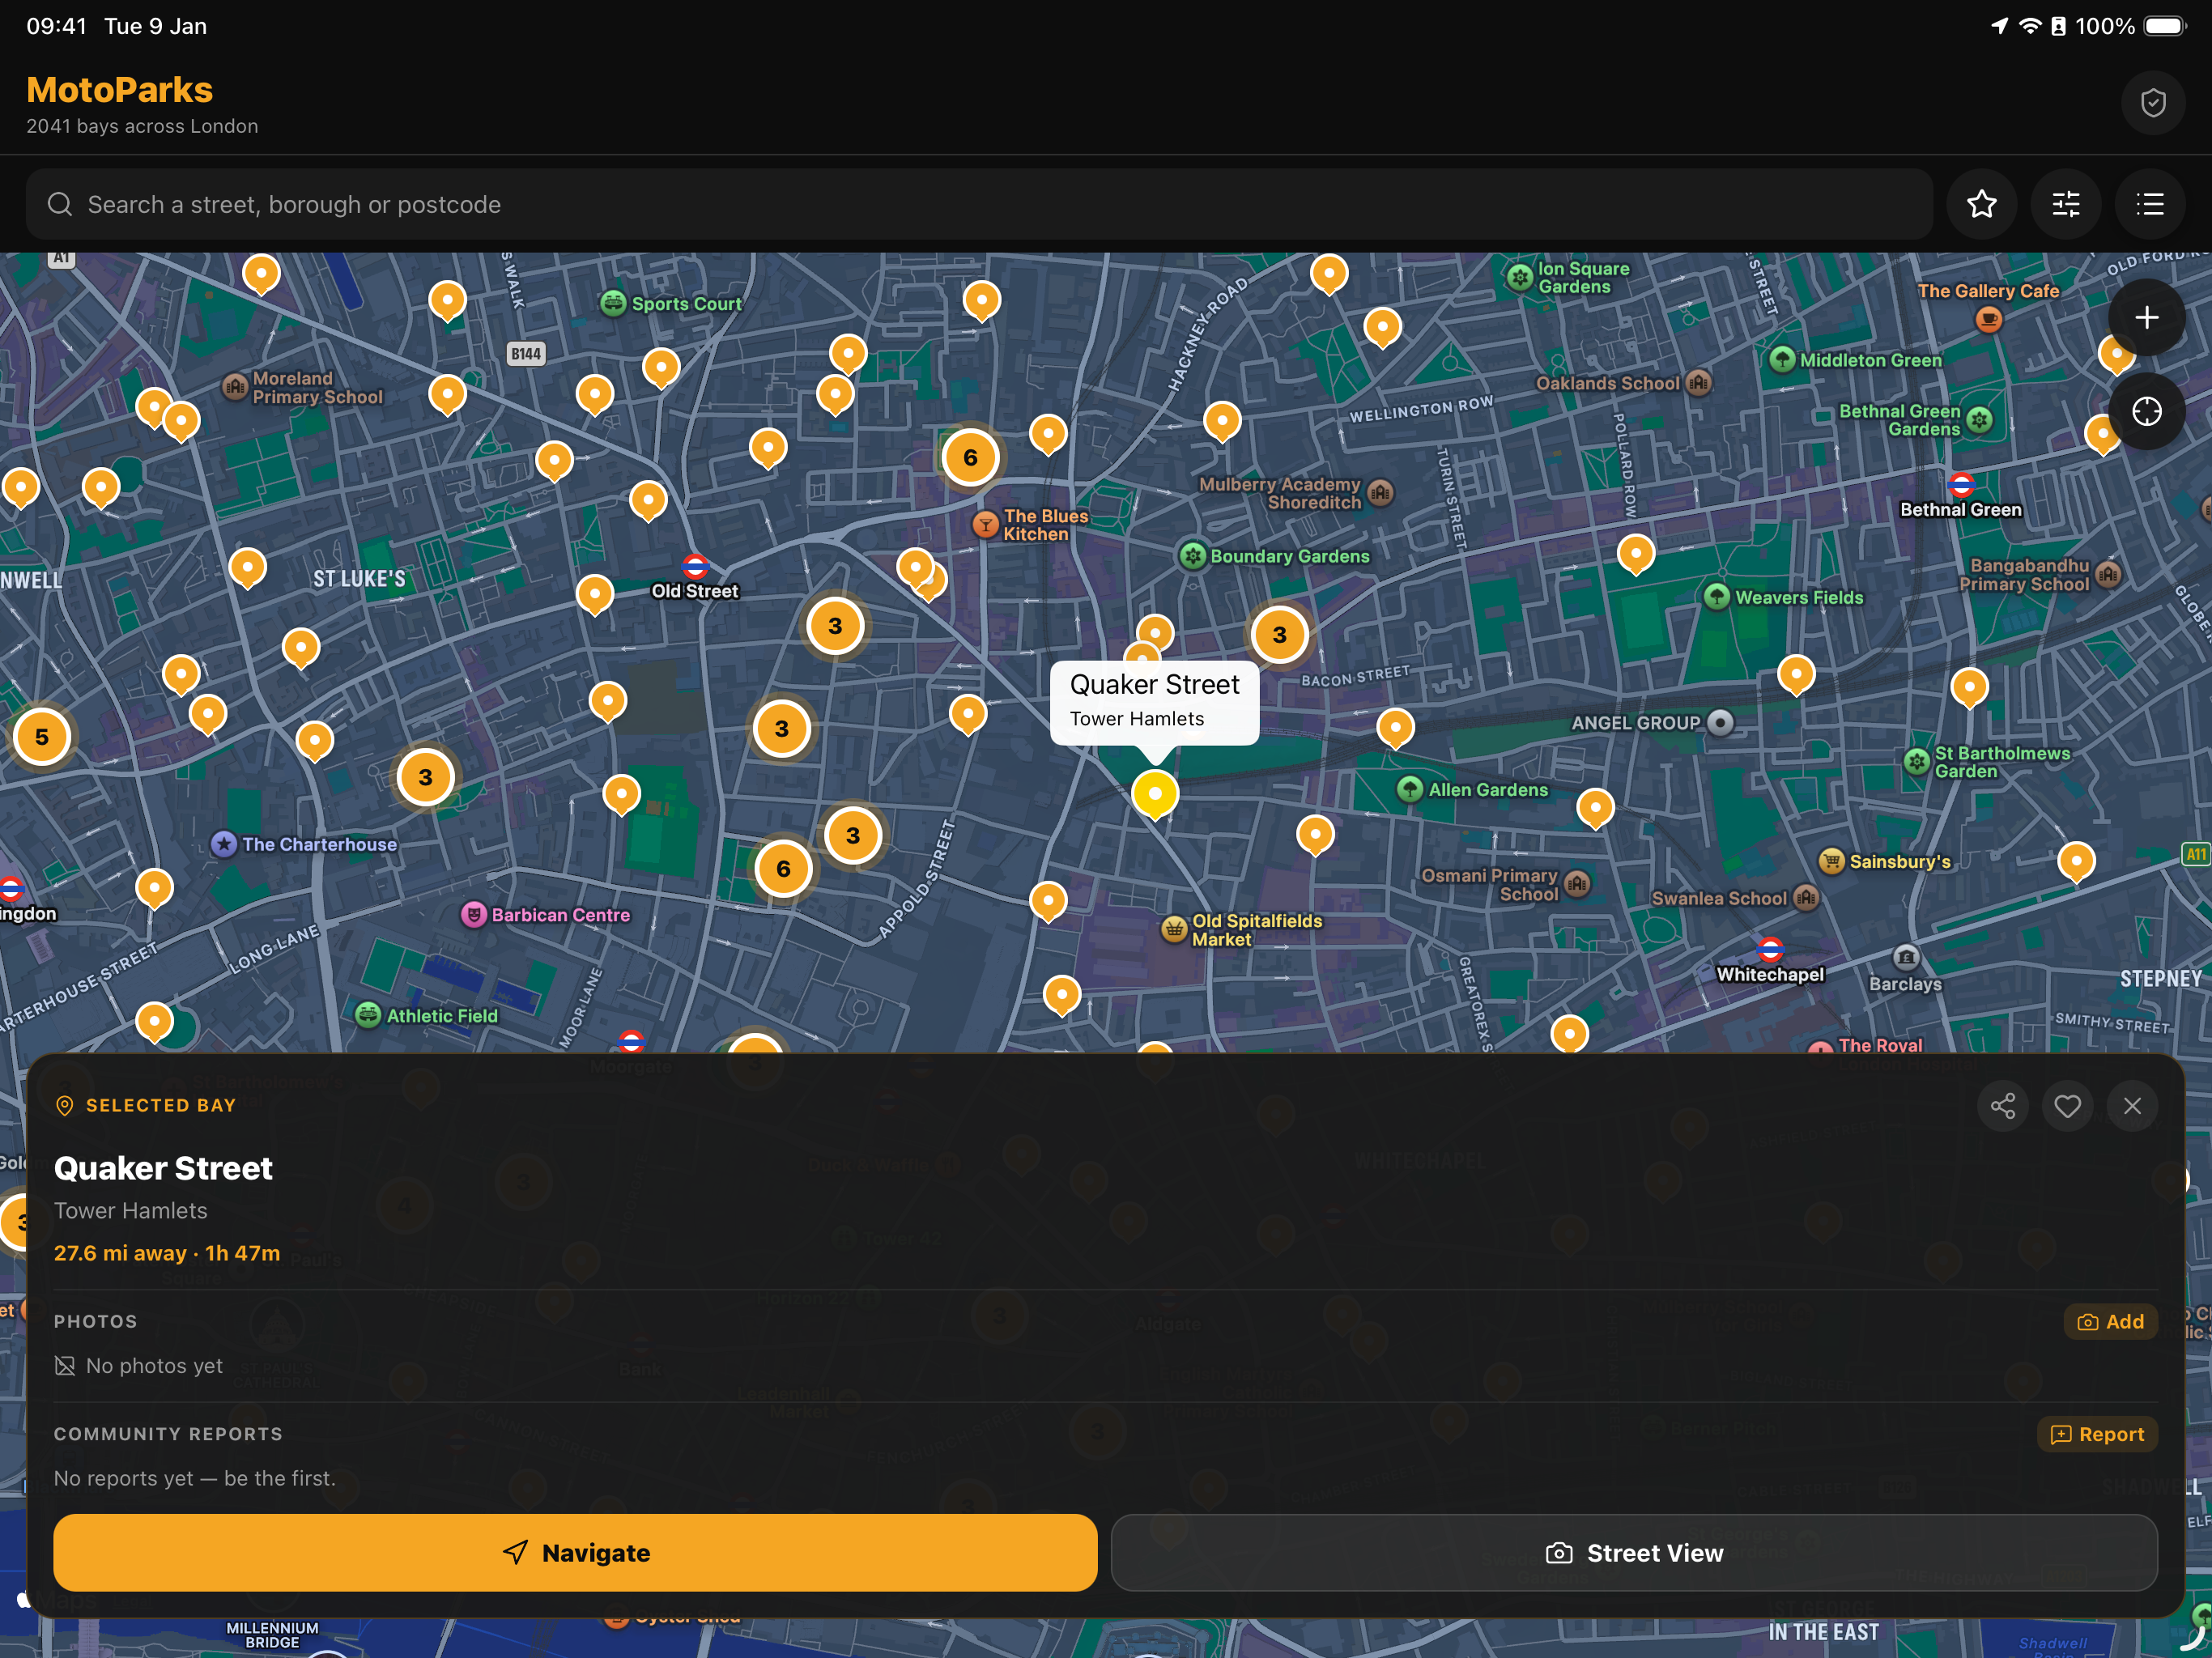Click '27.6 mi away · 1h 47m' distance text

(x=167, y=1253)
